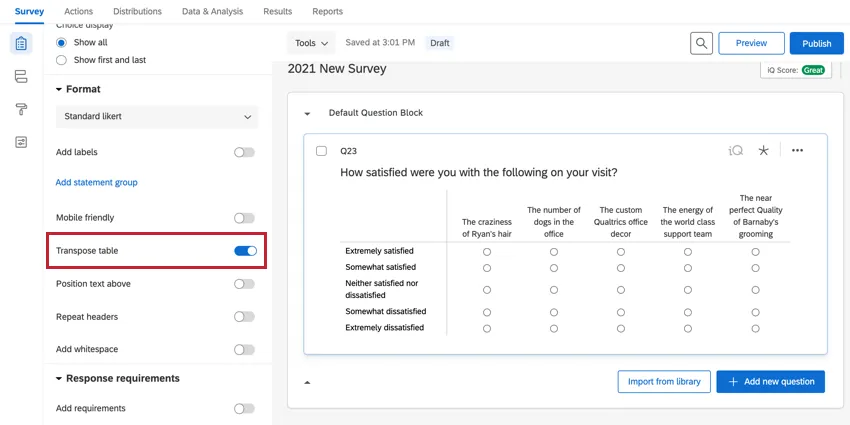Tick the Q23 question checkbox

(x=321, y=151)
